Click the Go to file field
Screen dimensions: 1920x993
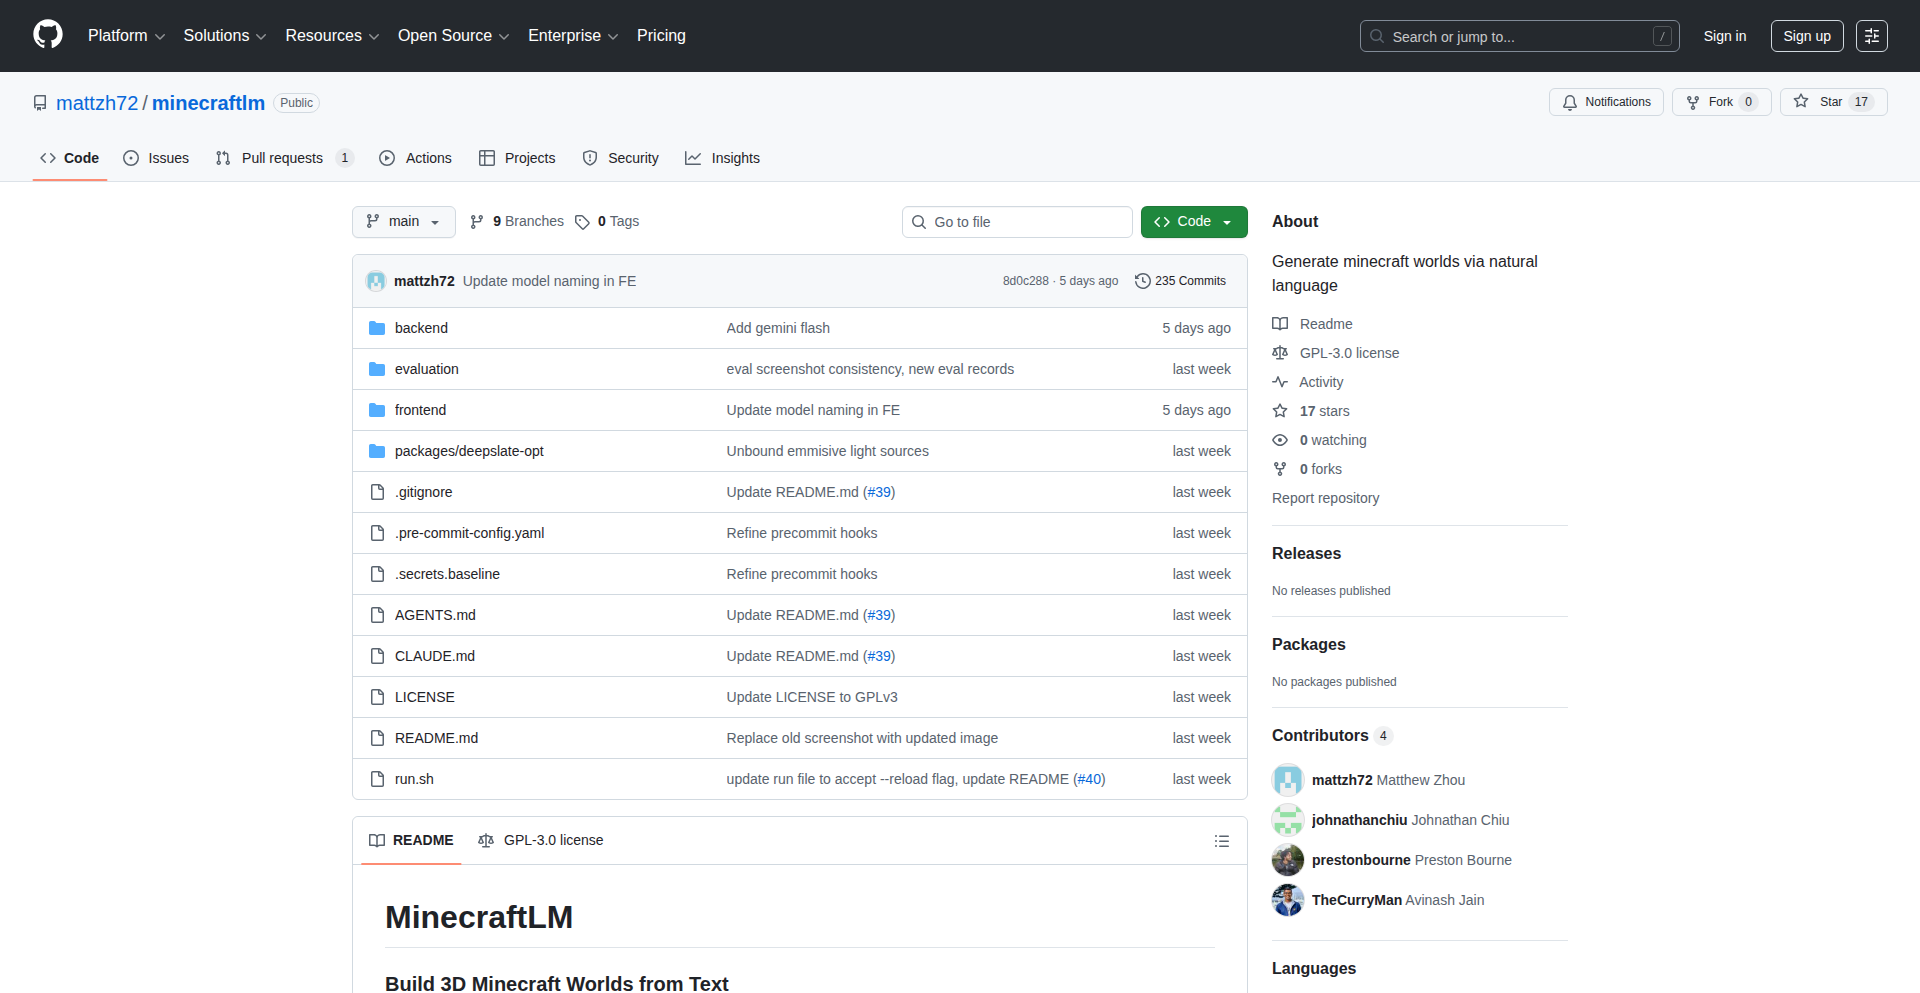pyautogui.click(x=1017, y=222)
